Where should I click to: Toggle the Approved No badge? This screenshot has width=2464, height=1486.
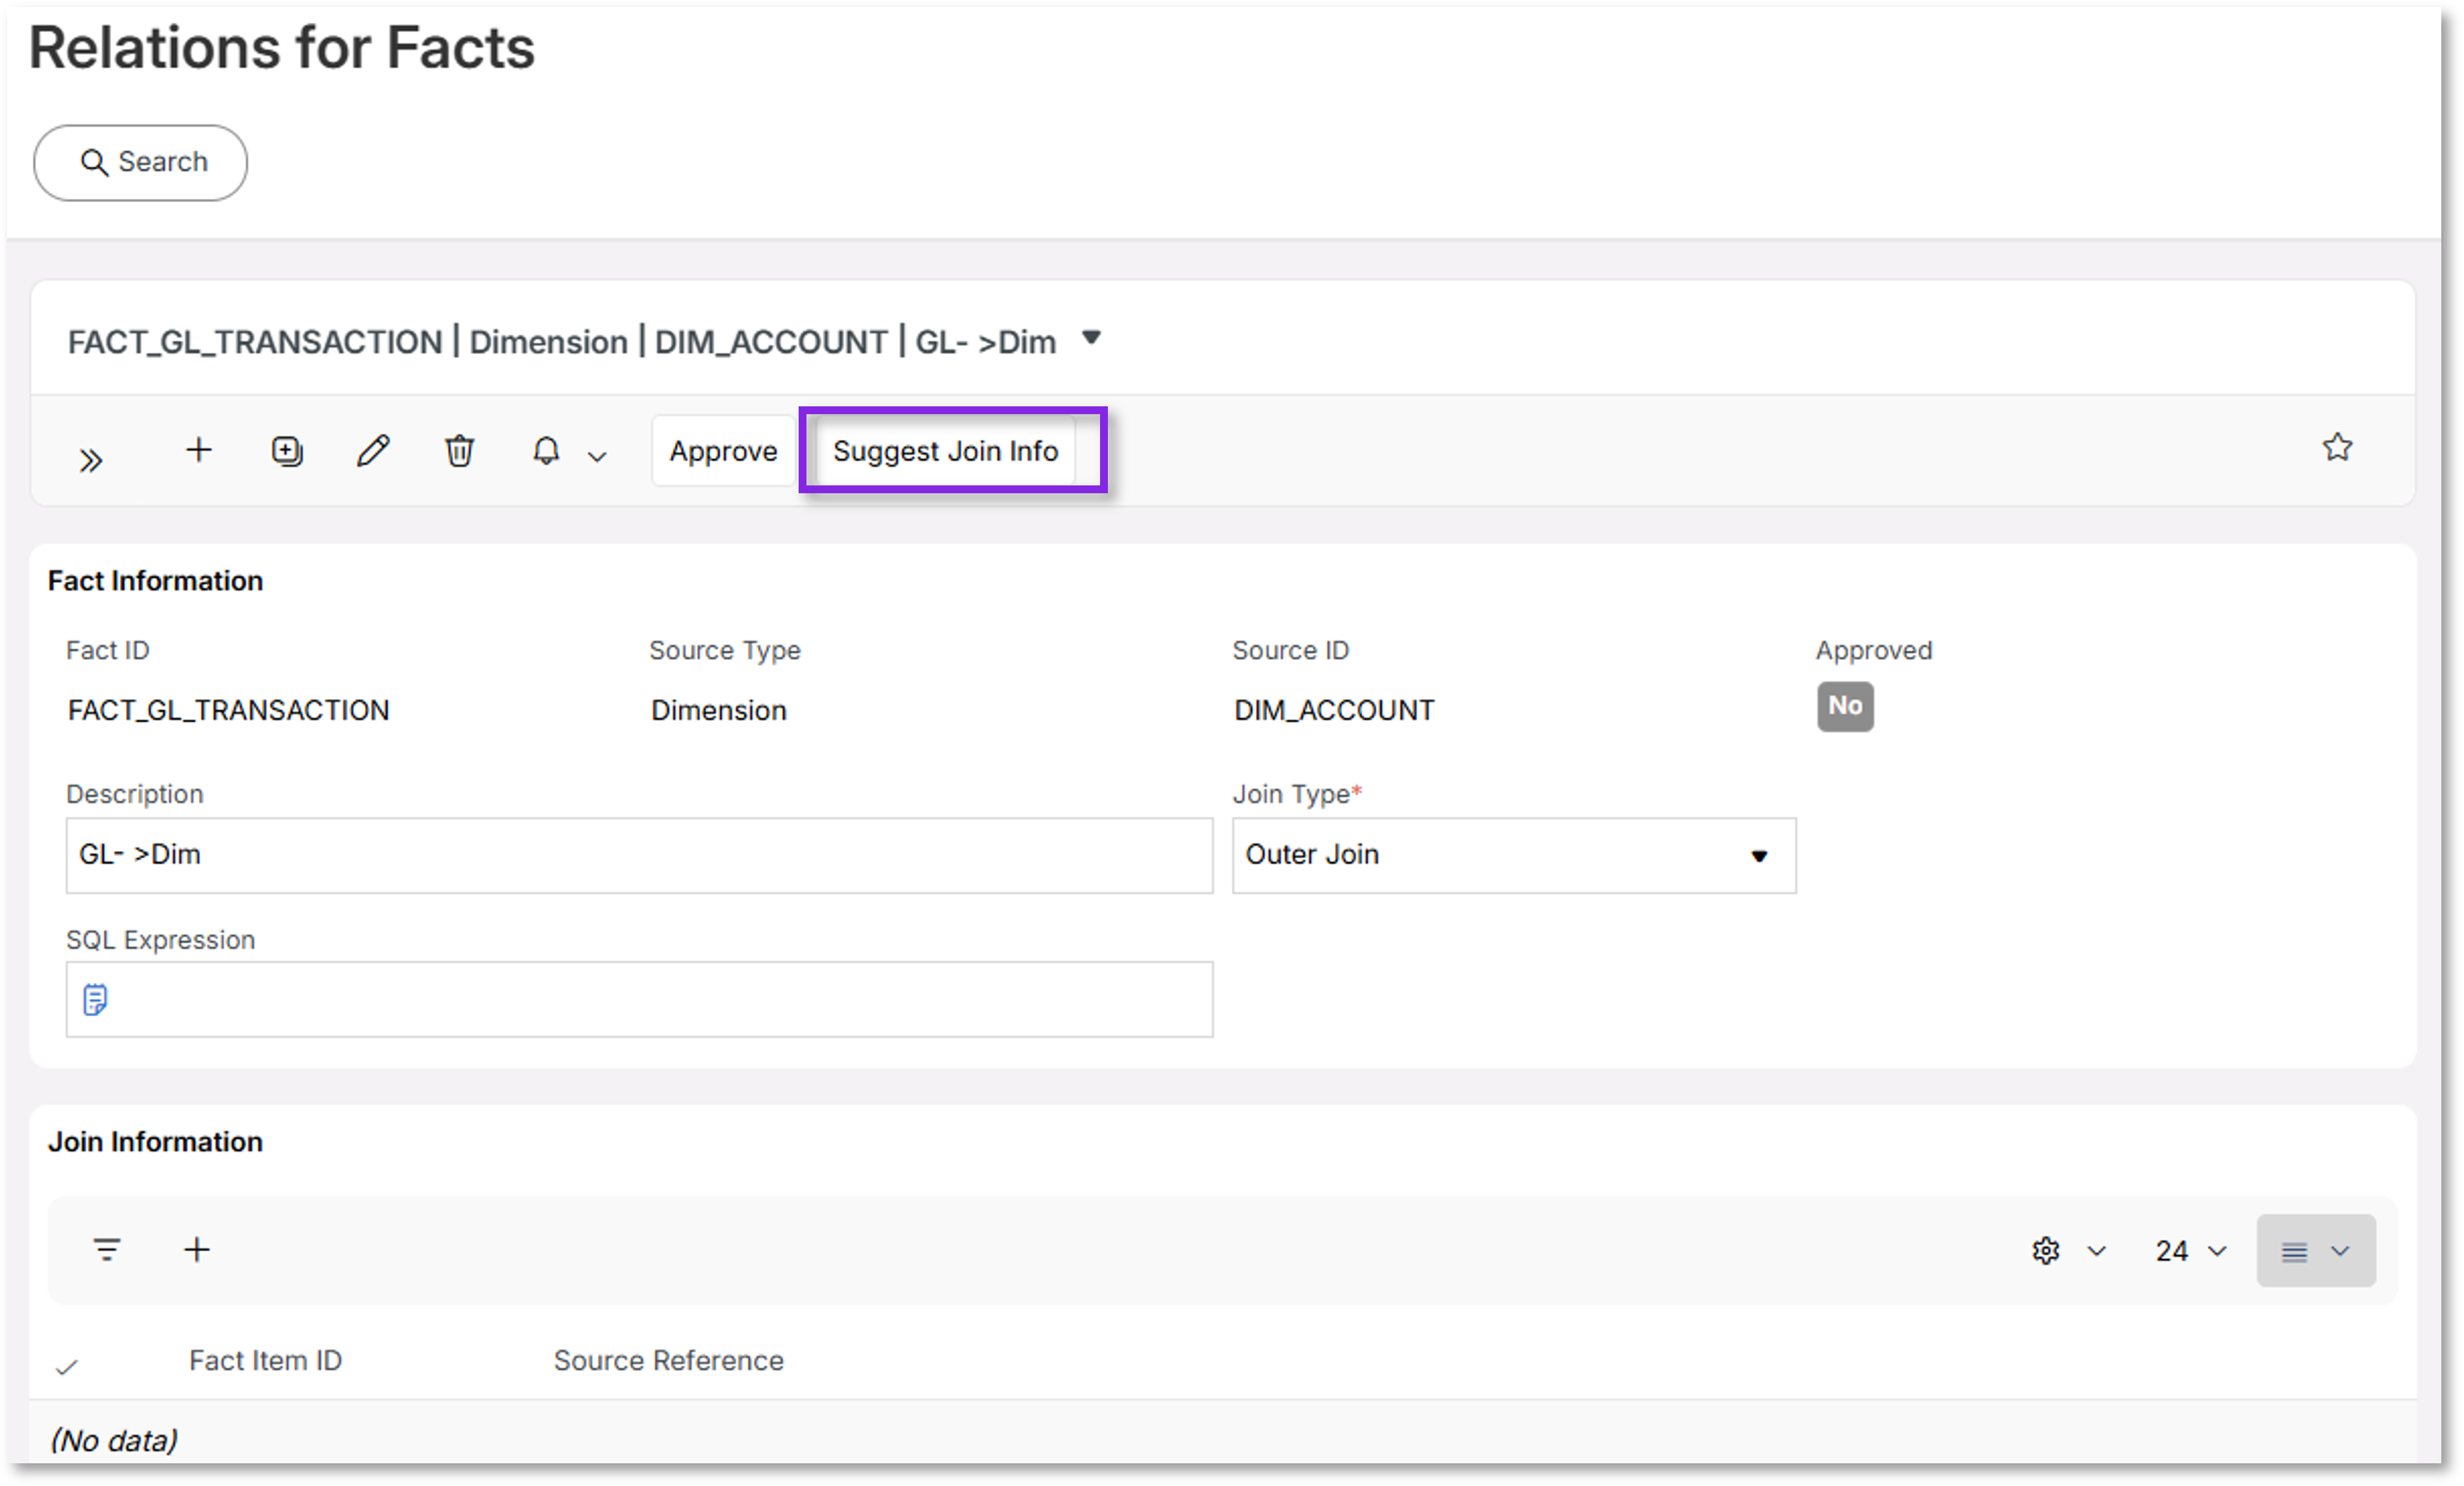[x=1845, y=706]
